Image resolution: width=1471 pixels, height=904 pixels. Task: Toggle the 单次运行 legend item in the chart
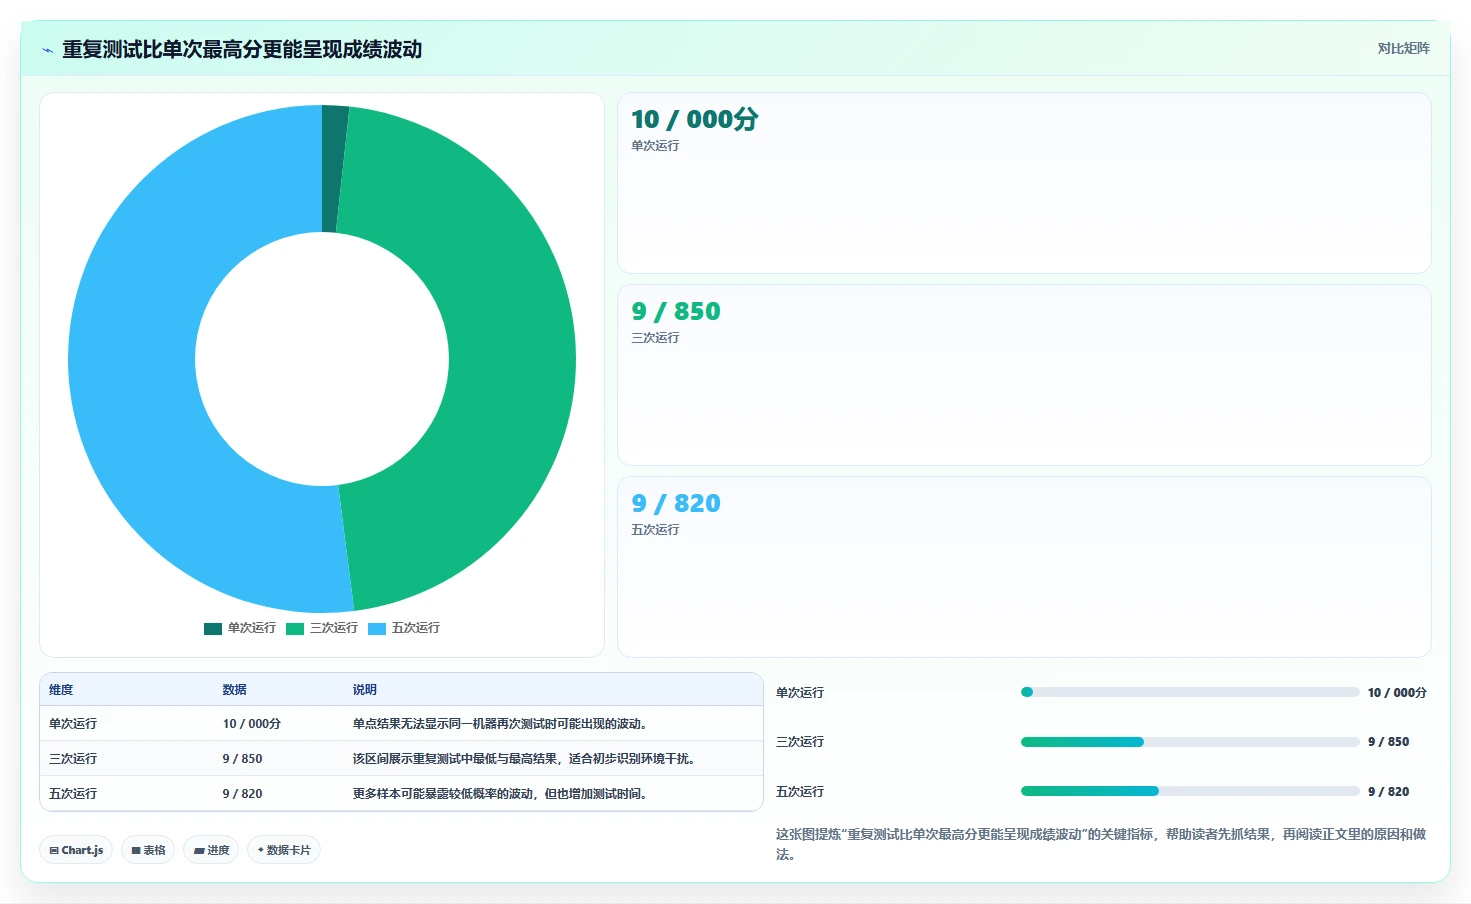point(240,628)
